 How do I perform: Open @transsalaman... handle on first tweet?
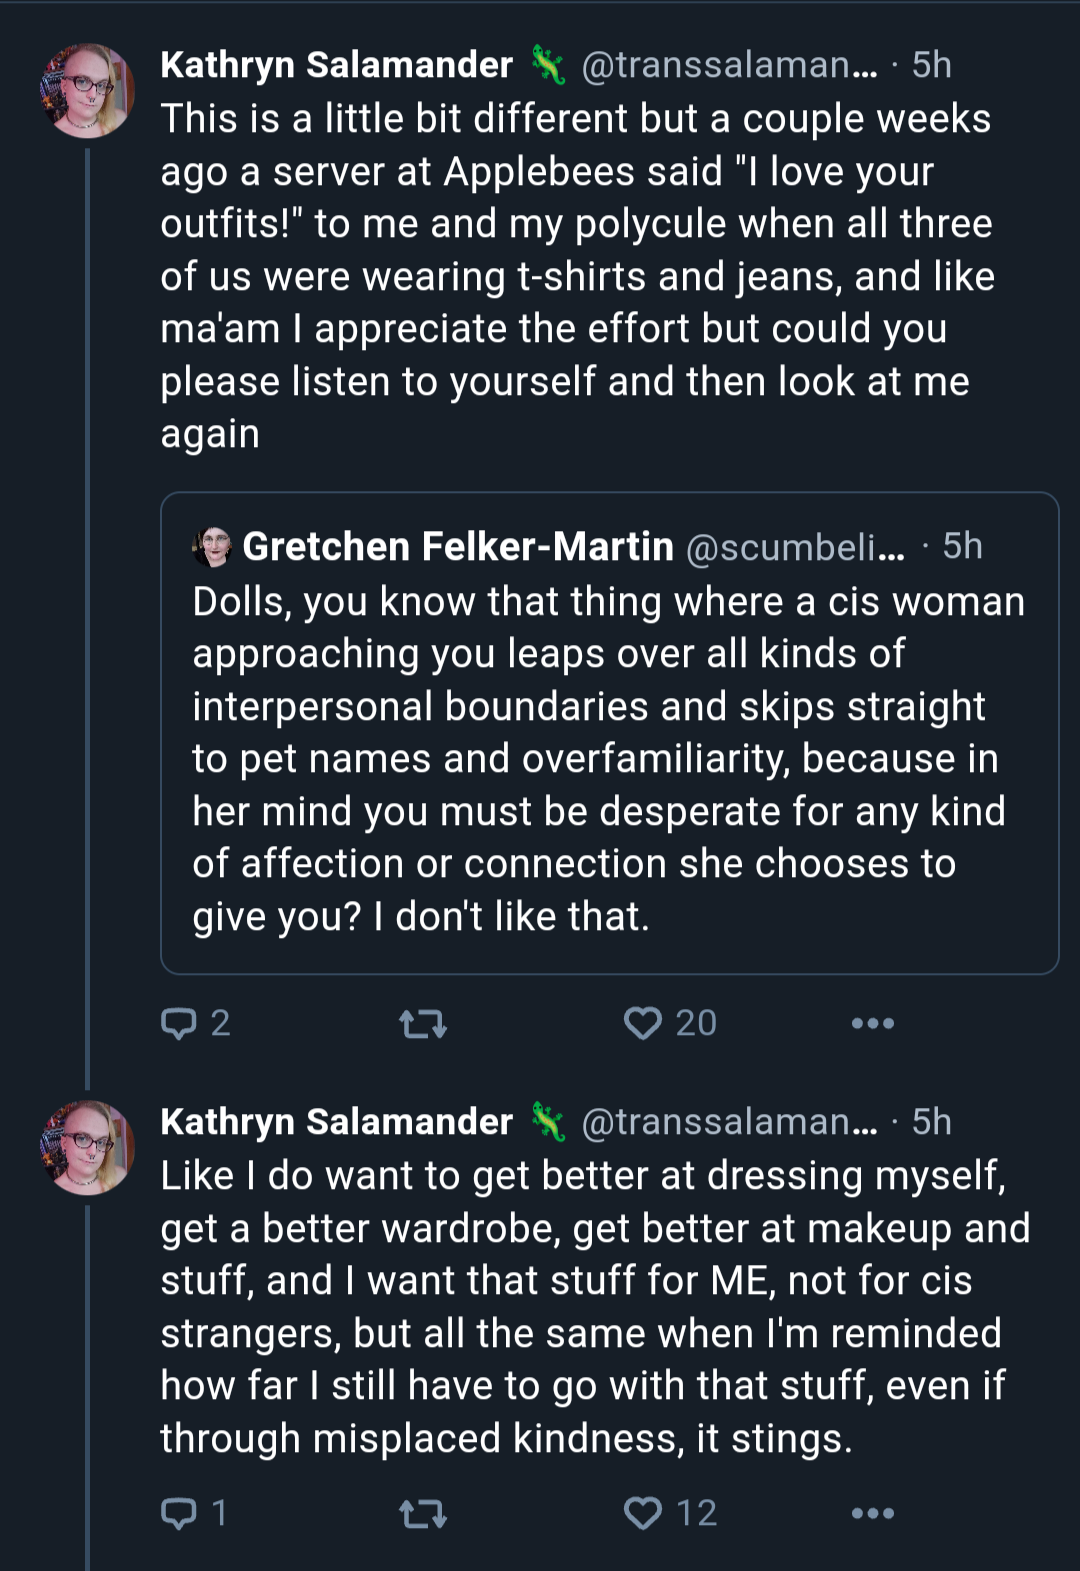[730, 65]
